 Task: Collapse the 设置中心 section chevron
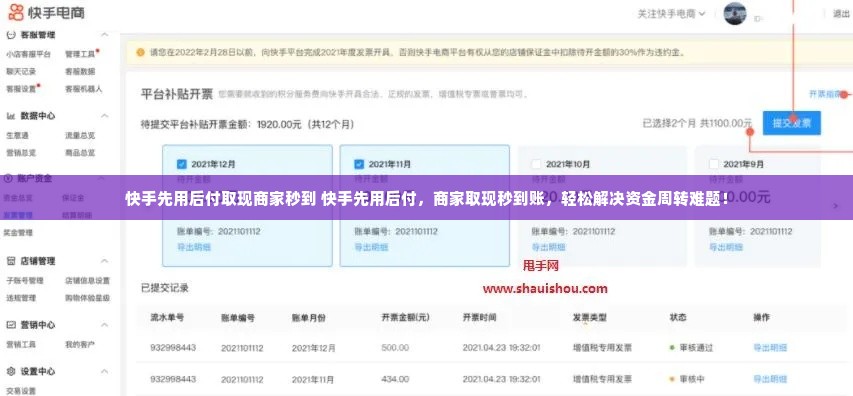(x=105, y=372)
